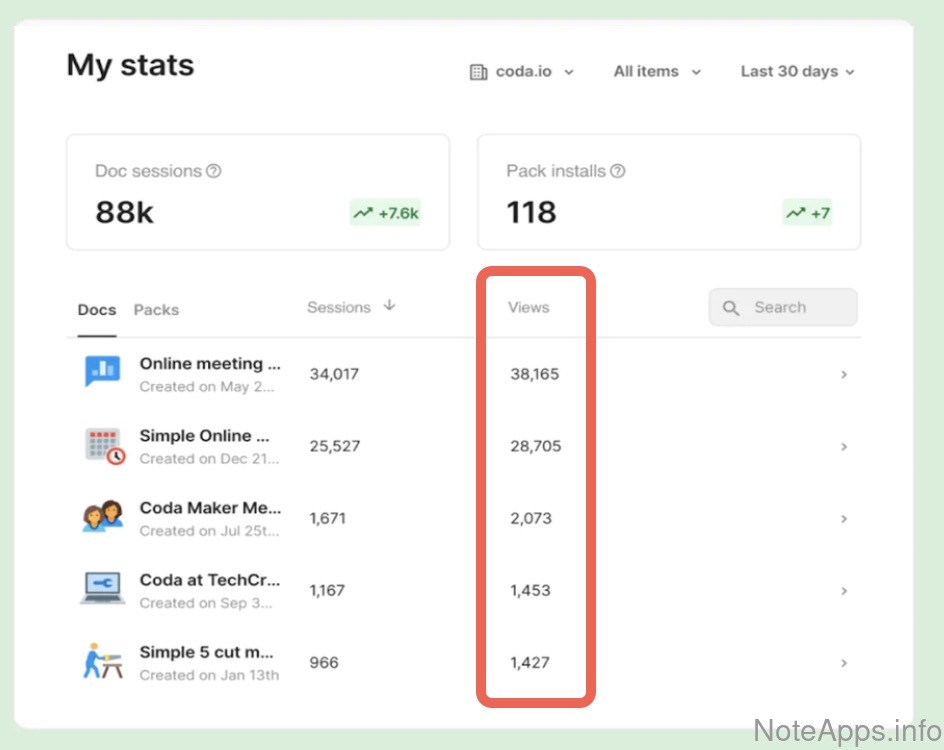Image resolution: width=944 pixels, height=750 pixels.
Task: Open the All items filter dropdown
Action: coord(657,72)
